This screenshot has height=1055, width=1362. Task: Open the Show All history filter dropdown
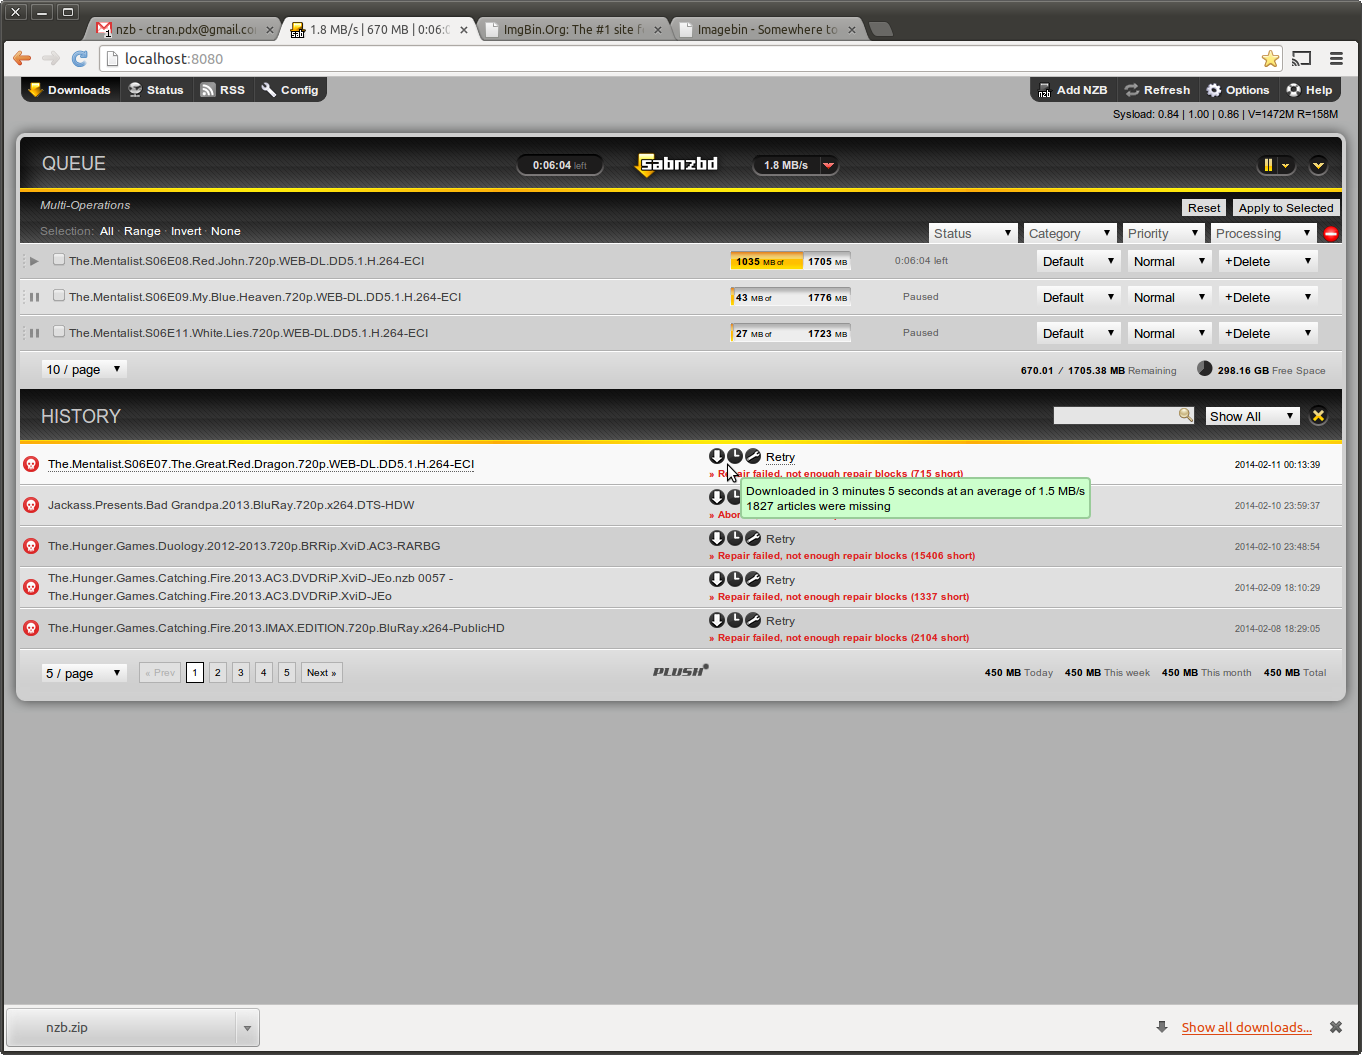coord(1252,416)
